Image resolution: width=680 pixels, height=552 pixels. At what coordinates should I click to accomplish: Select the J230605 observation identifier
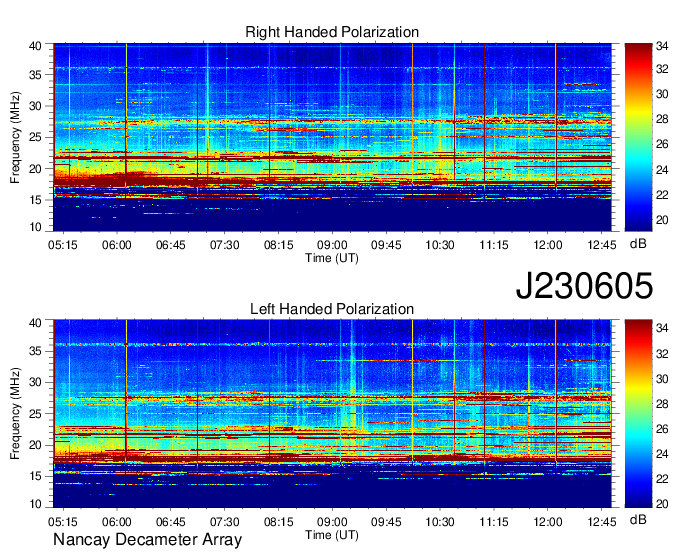point(584,286)
